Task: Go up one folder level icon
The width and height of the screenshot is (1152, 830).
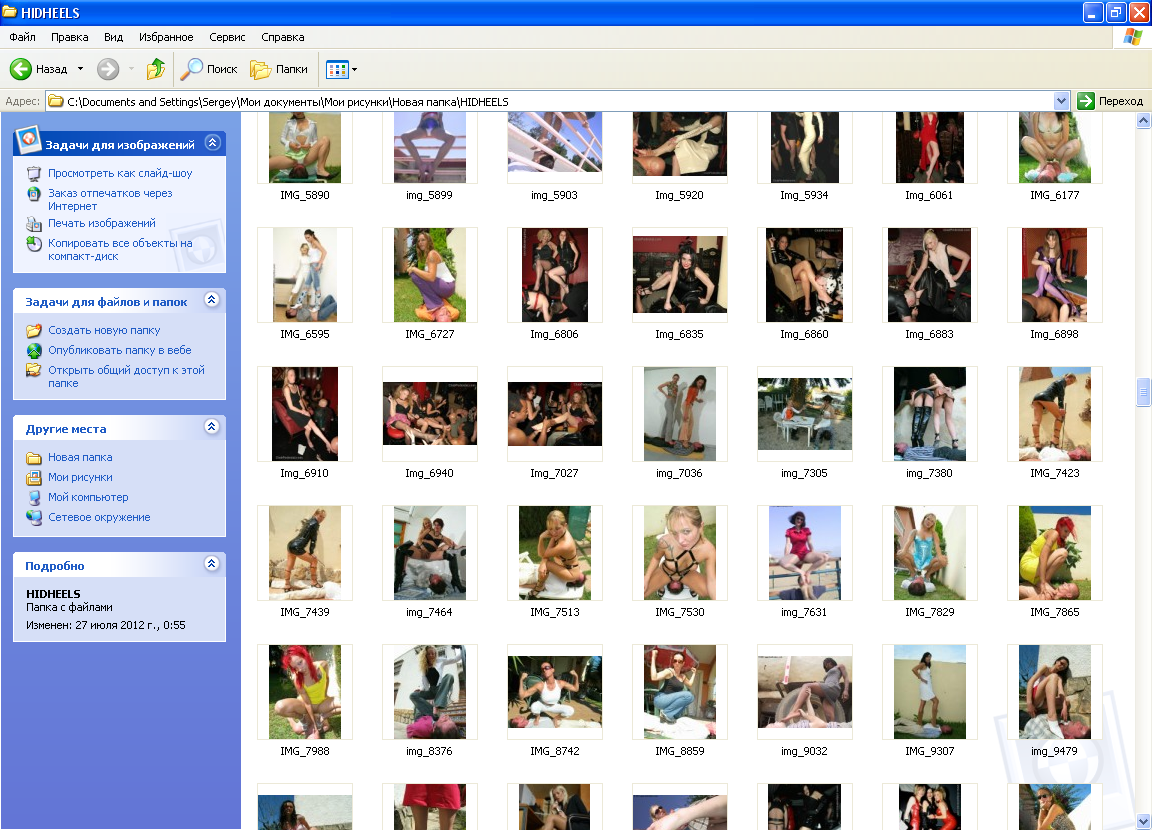Action: (156, 69)
